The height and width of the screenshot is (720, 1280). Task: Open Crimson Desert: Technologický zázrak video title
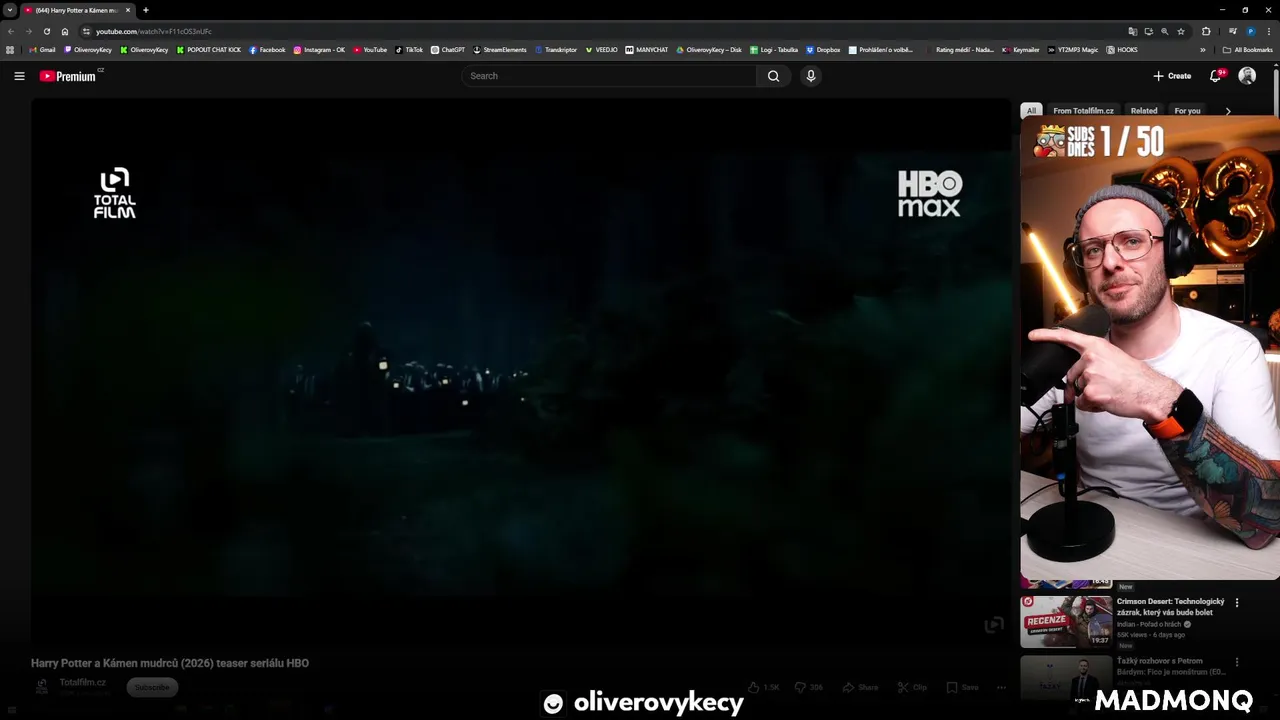point(1170,607)
